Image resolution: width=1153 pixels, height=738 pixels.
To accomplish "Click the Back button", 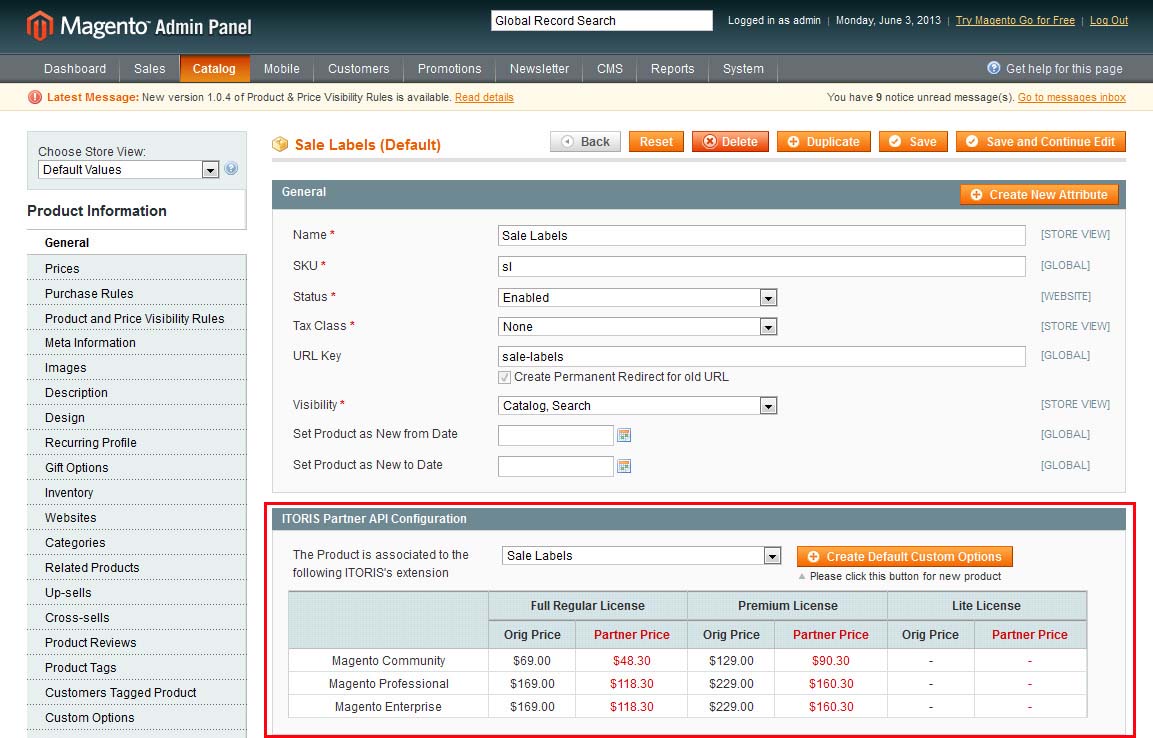I will tap(585, 142).
